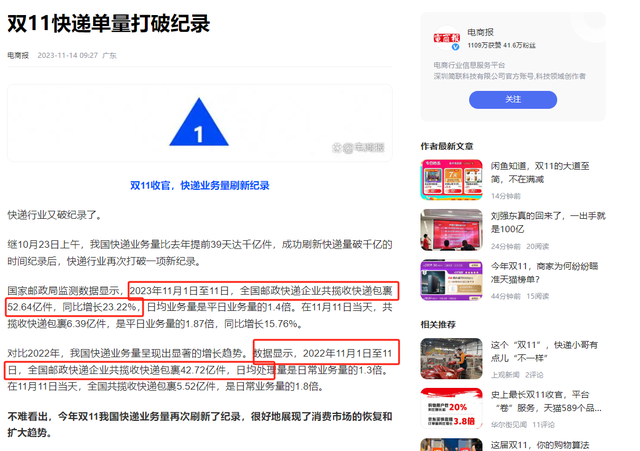The height and width of the screenshot is (451, 640).
Task: Open article 这届双11，你的购物算法
Action: (540, 445)
